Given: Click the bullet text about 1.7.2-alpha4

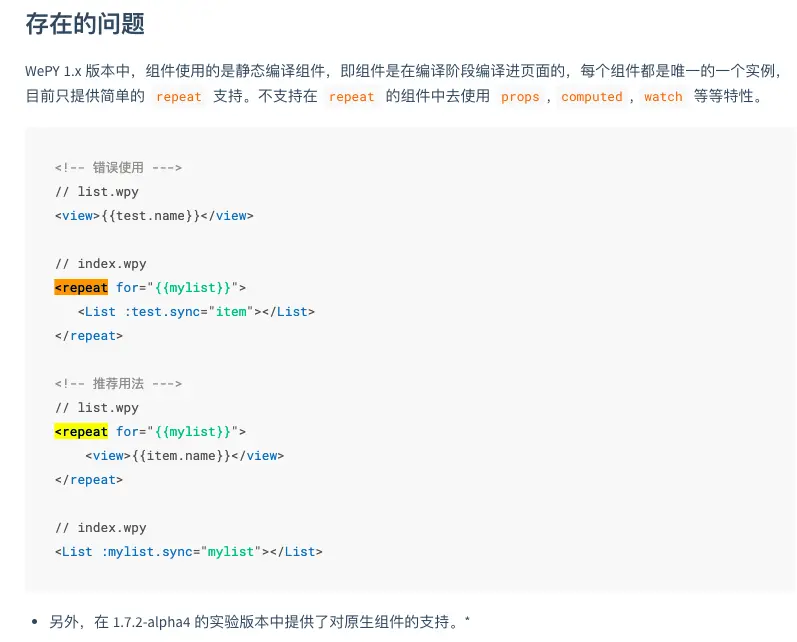Looking at the screenshot, I should [x=259, y=621].
